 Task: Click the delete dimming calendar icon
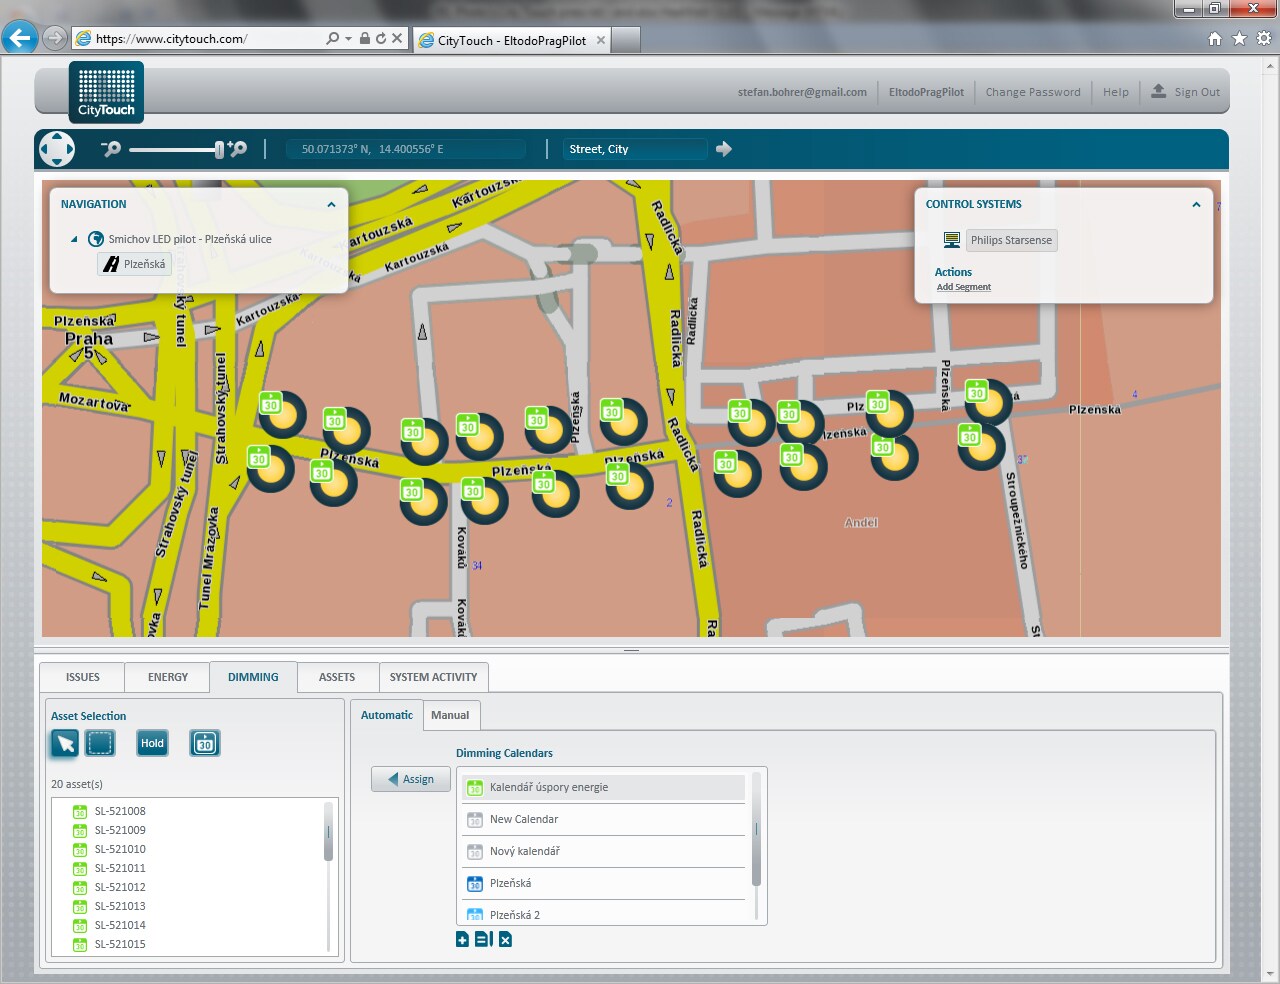click(505, 939)
